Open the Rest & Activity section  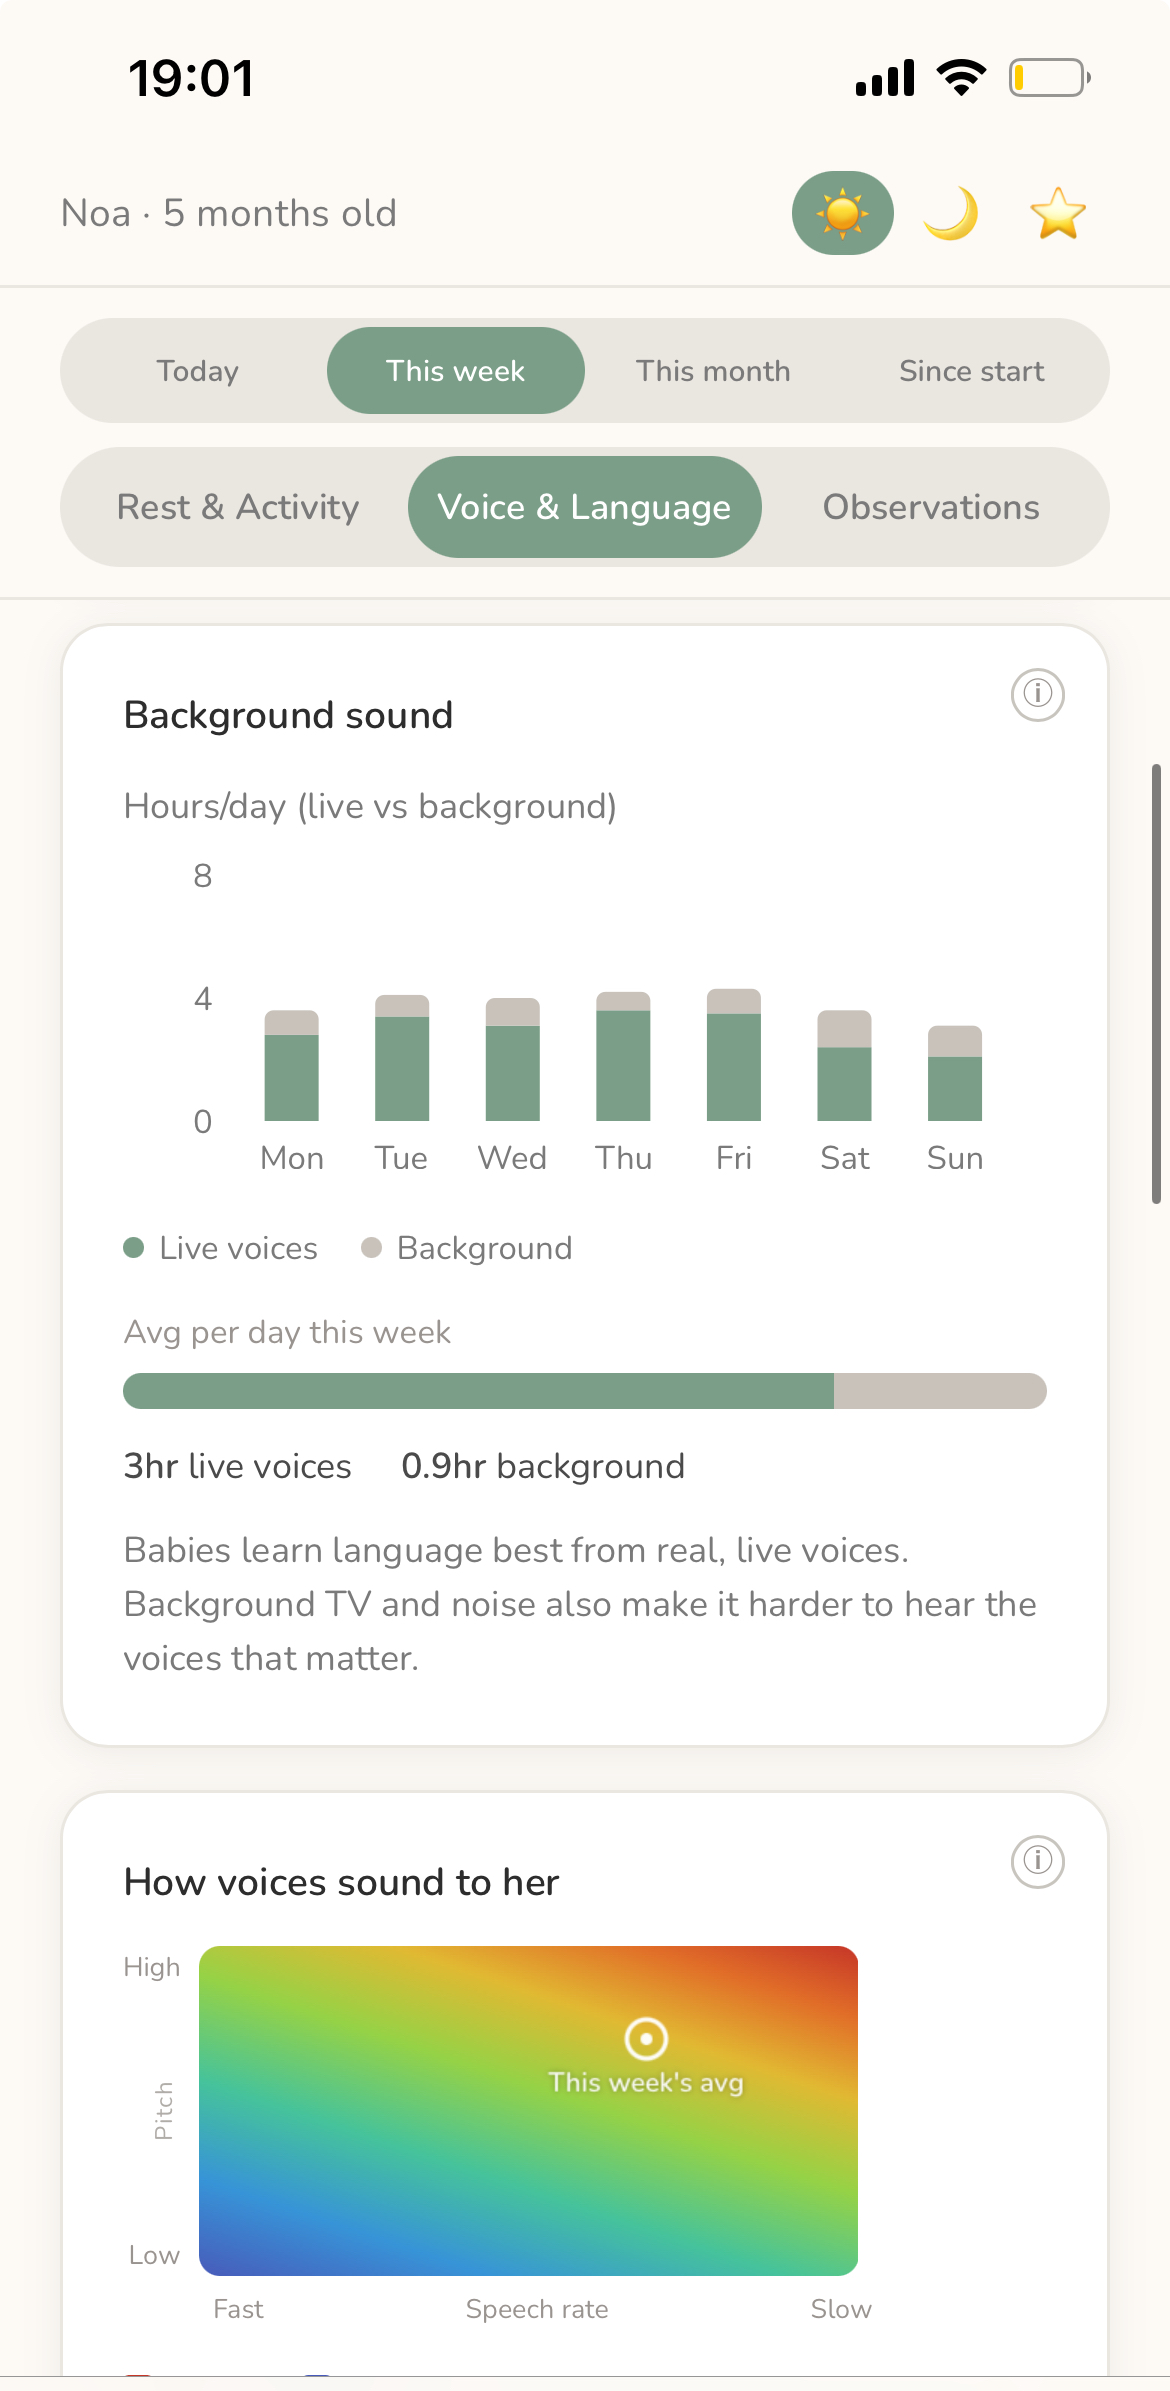coord(238,507)
